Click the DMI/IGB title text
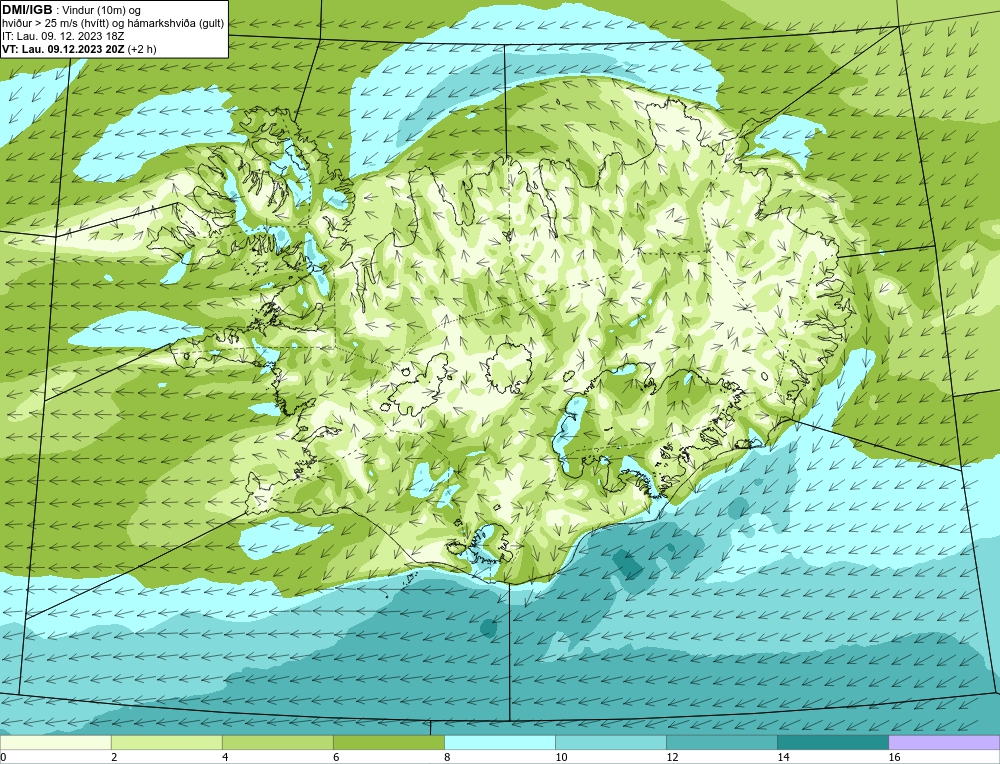Screen dimensions: 1000x764 coord(27,10)
